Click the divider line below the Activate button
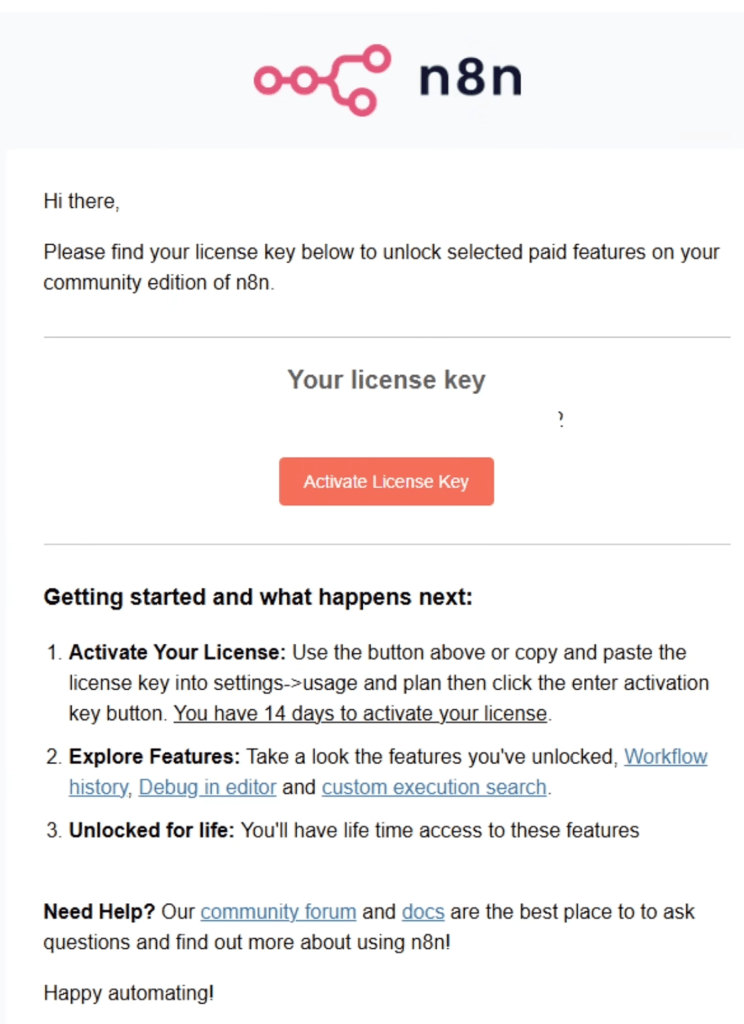Screen dimensions: 744x1024 (386, 545)
